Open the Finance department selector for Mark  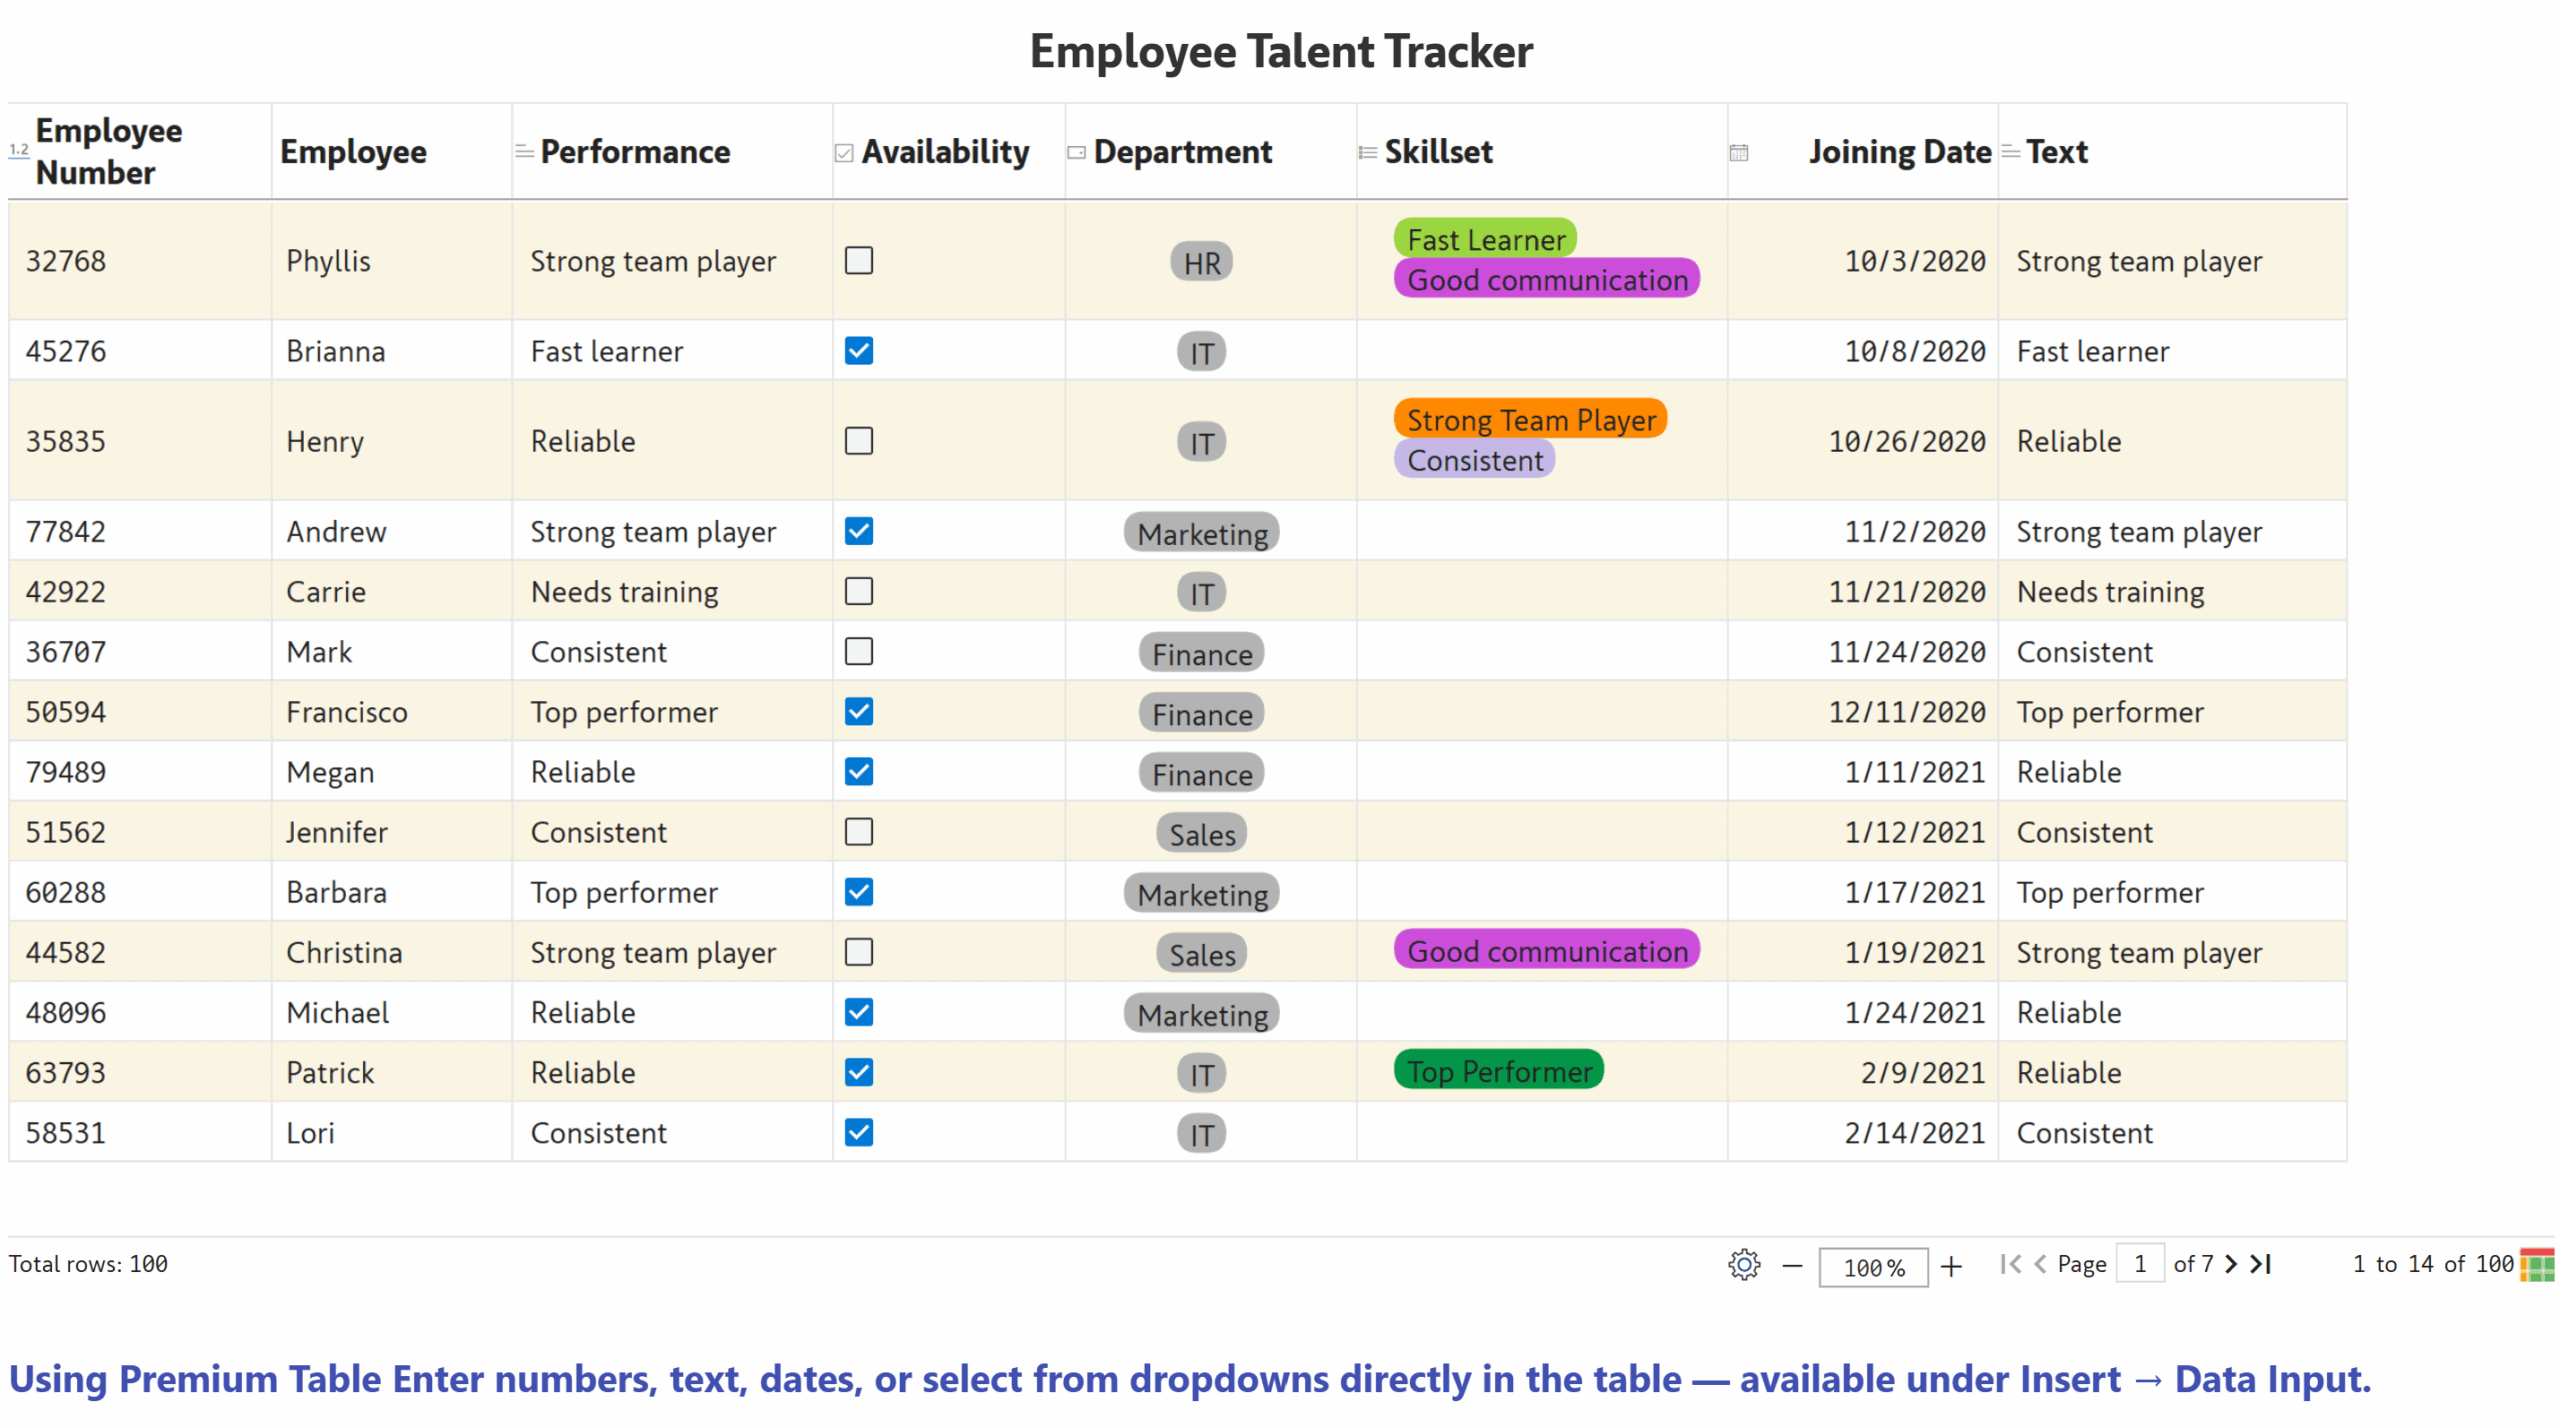tap(1201, 653)
